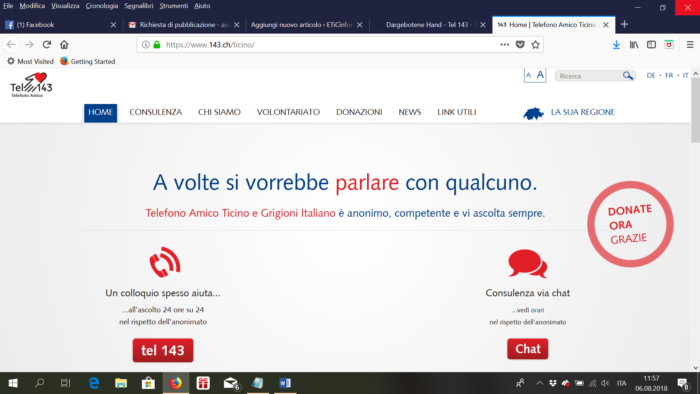Open the Strumenti menu
Image resolution: width=700 pixels, height=394 pixels.
tap(174, 6)
